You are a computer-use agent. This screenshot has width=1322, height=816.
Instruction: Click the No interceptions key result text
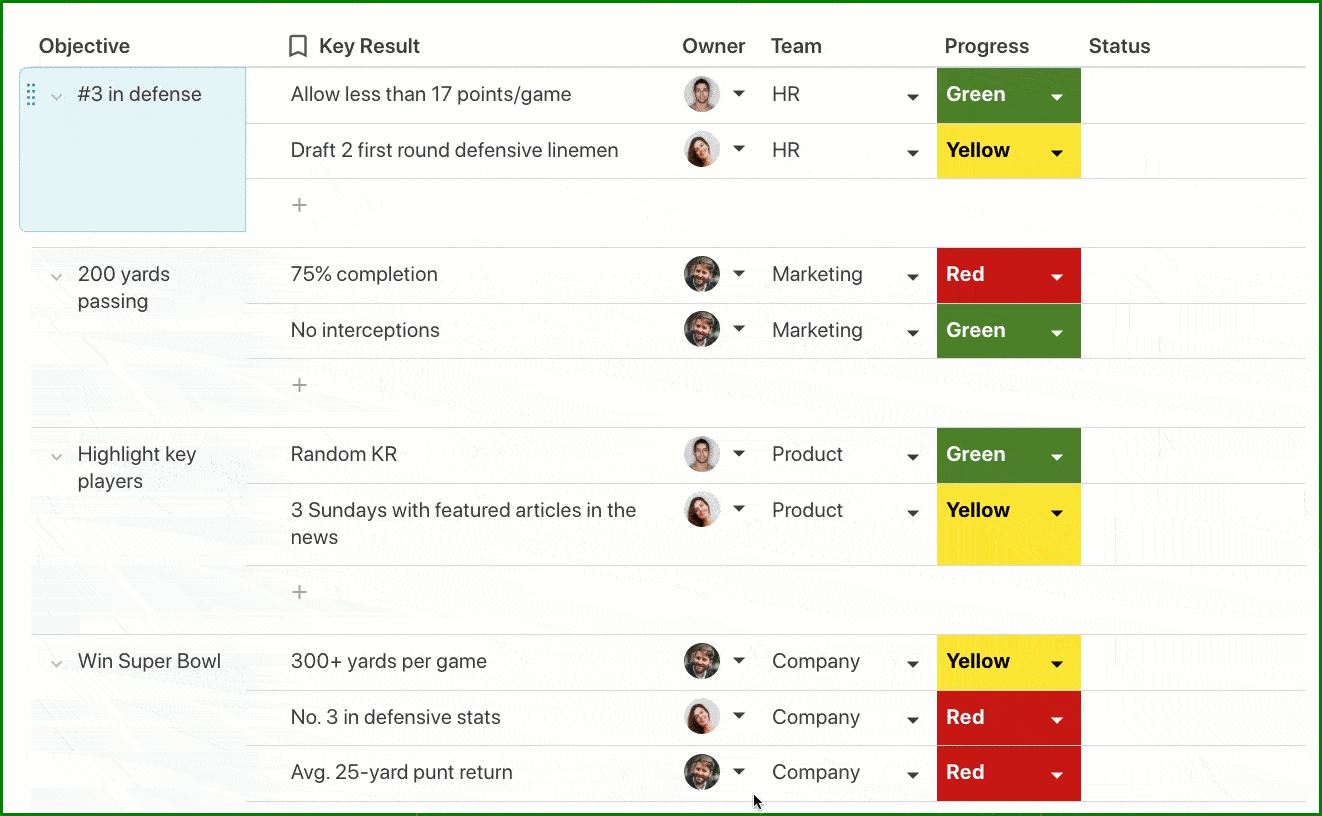pos(365,330)
